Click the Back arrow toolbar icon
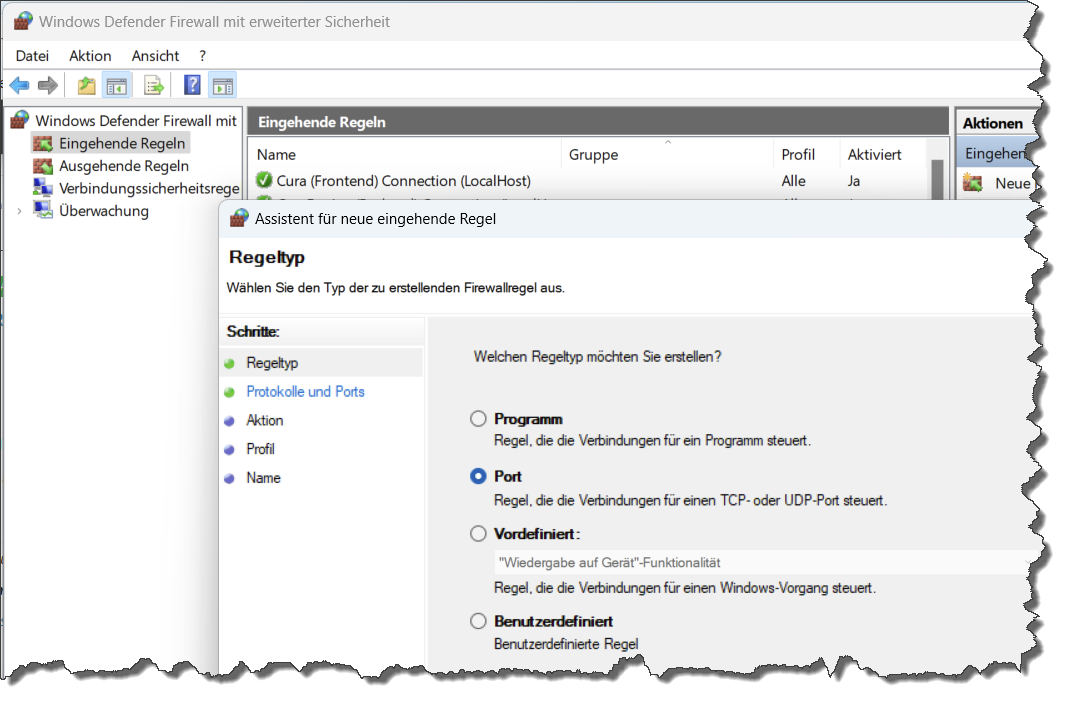The height and width of the screenshot is (702, 1068). 19,86
